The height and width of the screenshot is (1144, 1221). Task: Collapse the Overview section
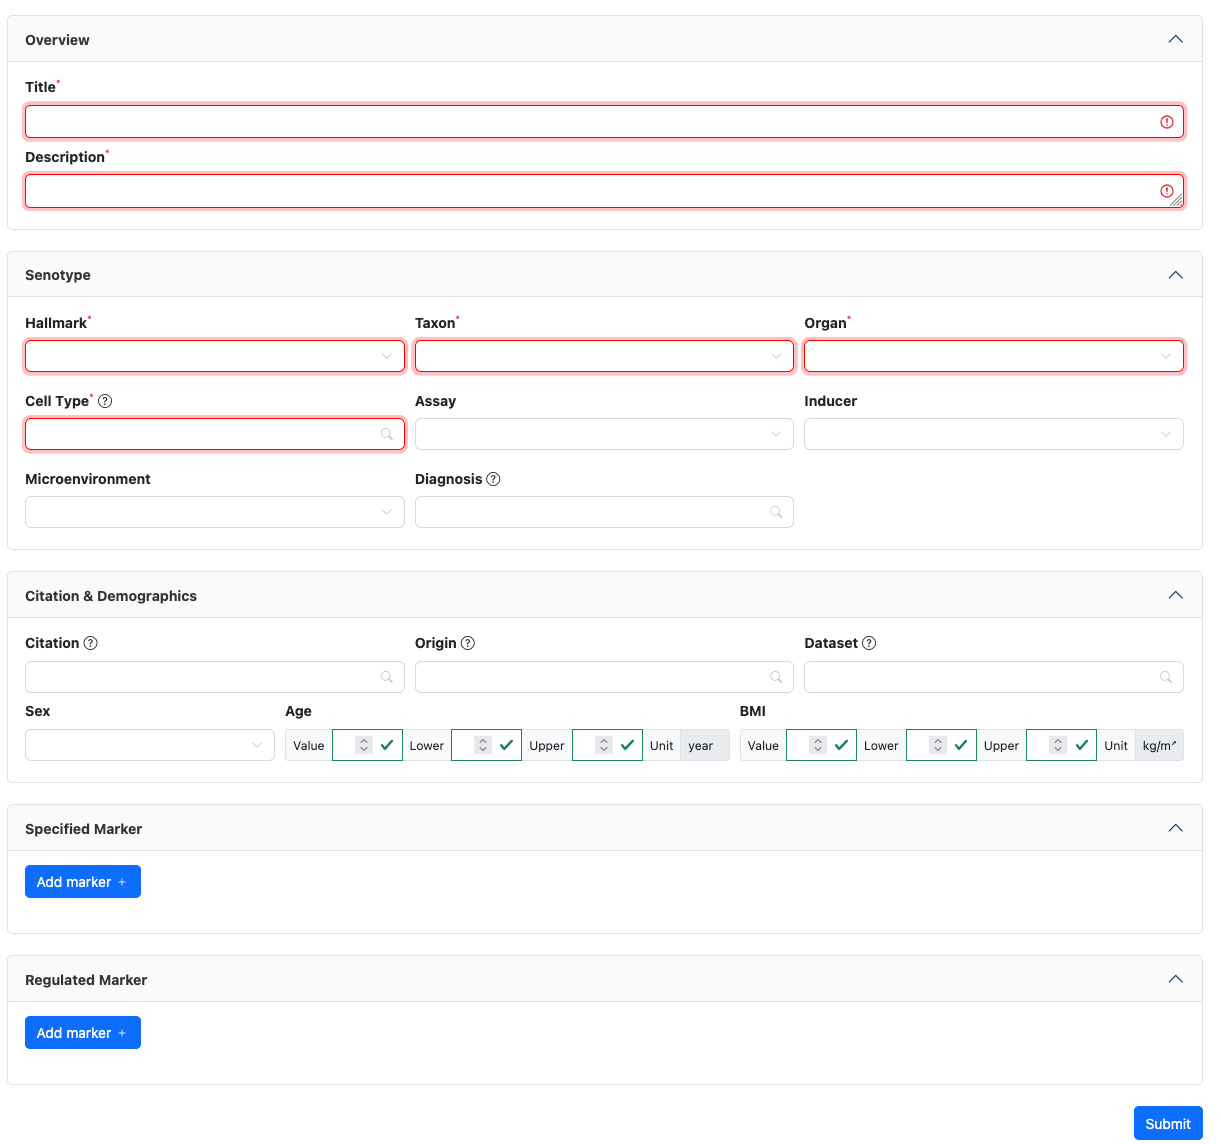click(1176, 39)
